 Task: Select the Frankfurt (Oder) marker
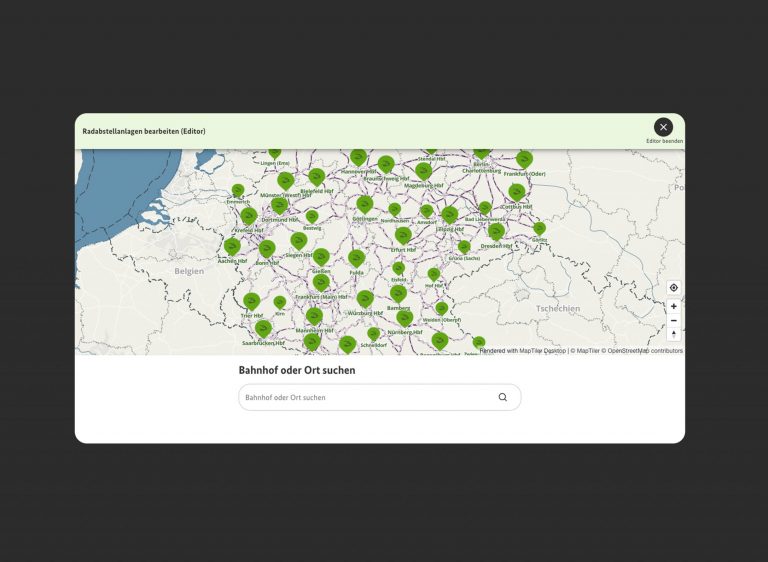(x=524, y=159)
